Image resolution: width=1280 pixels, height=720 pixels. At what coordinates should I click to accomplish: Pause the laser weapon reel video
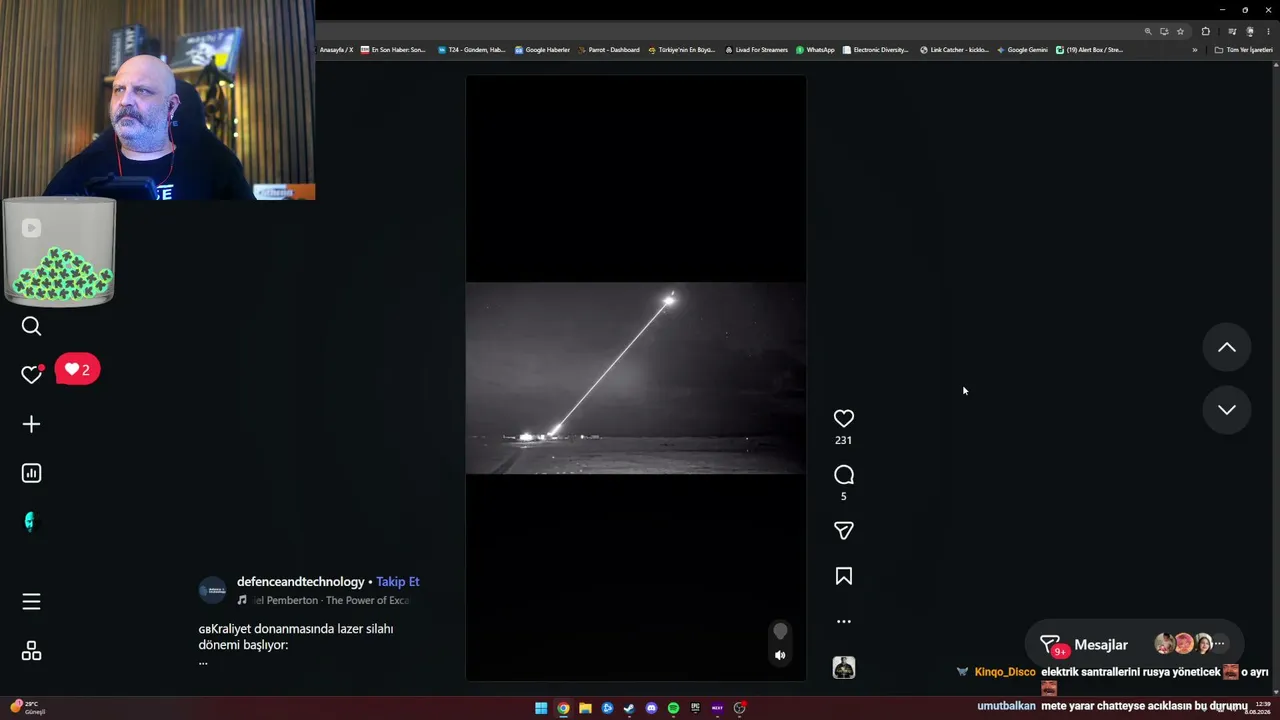636,378
